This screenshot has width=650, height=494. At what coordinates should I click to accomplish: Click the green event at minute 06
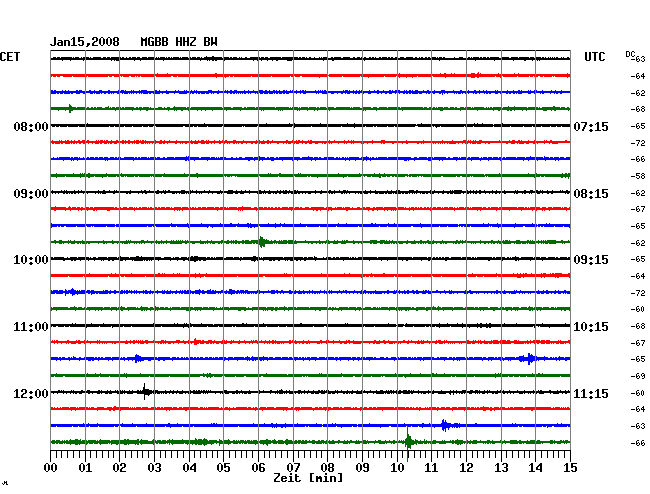pos(263,242)
